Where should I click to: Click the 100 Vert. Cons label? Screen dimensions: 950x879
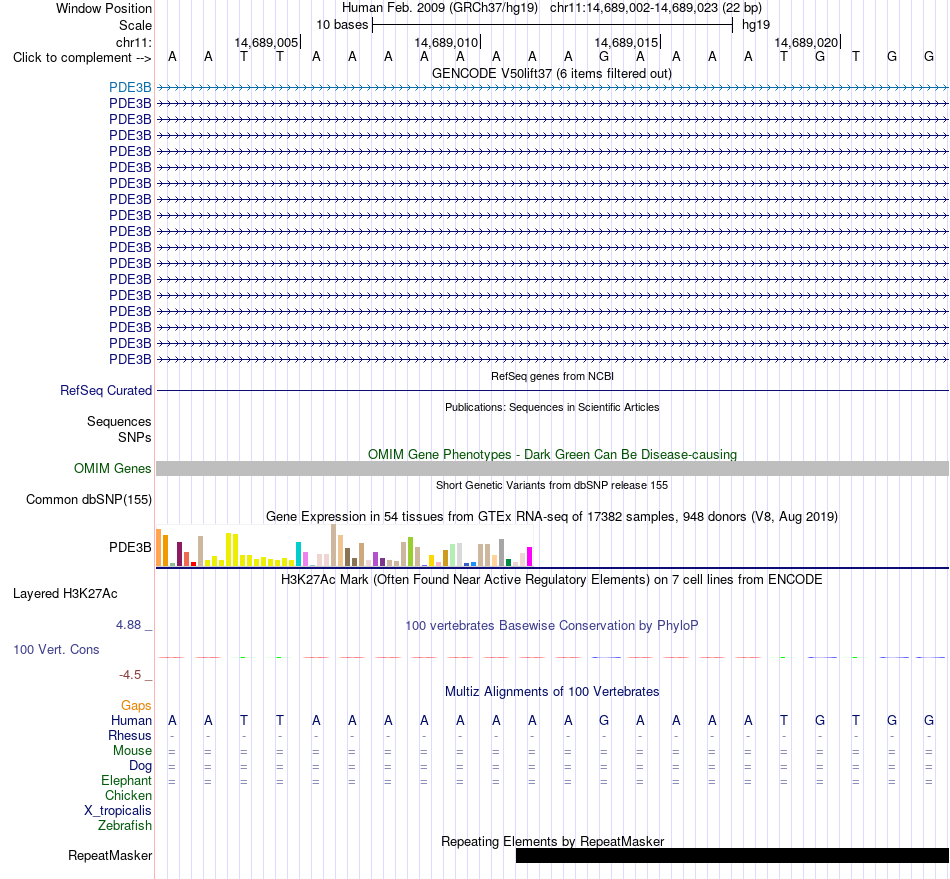[56, 649]
